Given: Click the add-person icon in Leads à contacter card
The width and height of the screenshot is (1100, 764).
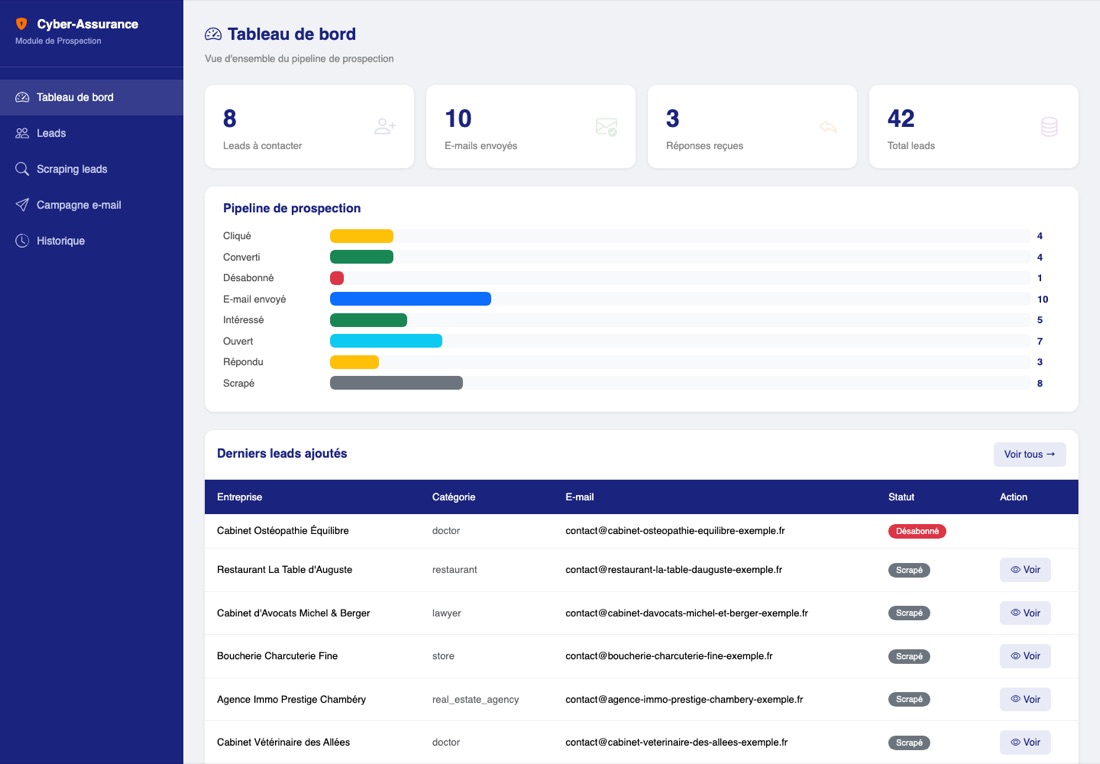Looking at the screenshot, I should tap(384, 126).
